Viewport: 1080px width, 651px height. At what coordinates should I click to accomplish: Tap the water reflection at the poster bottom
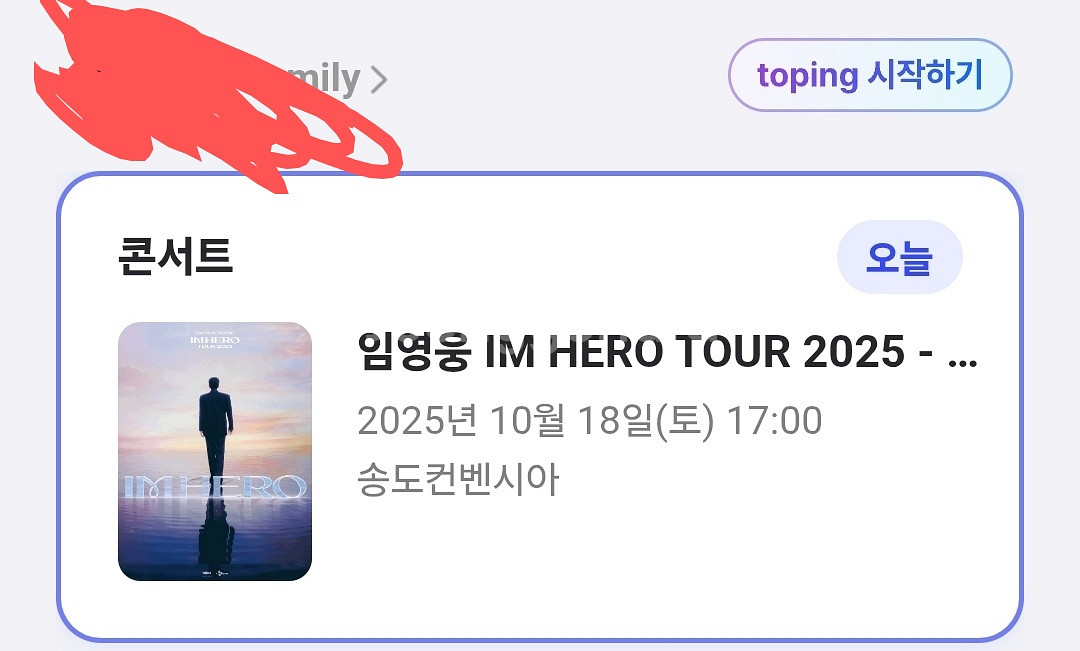pyautogui.click(x=215, y=535)
